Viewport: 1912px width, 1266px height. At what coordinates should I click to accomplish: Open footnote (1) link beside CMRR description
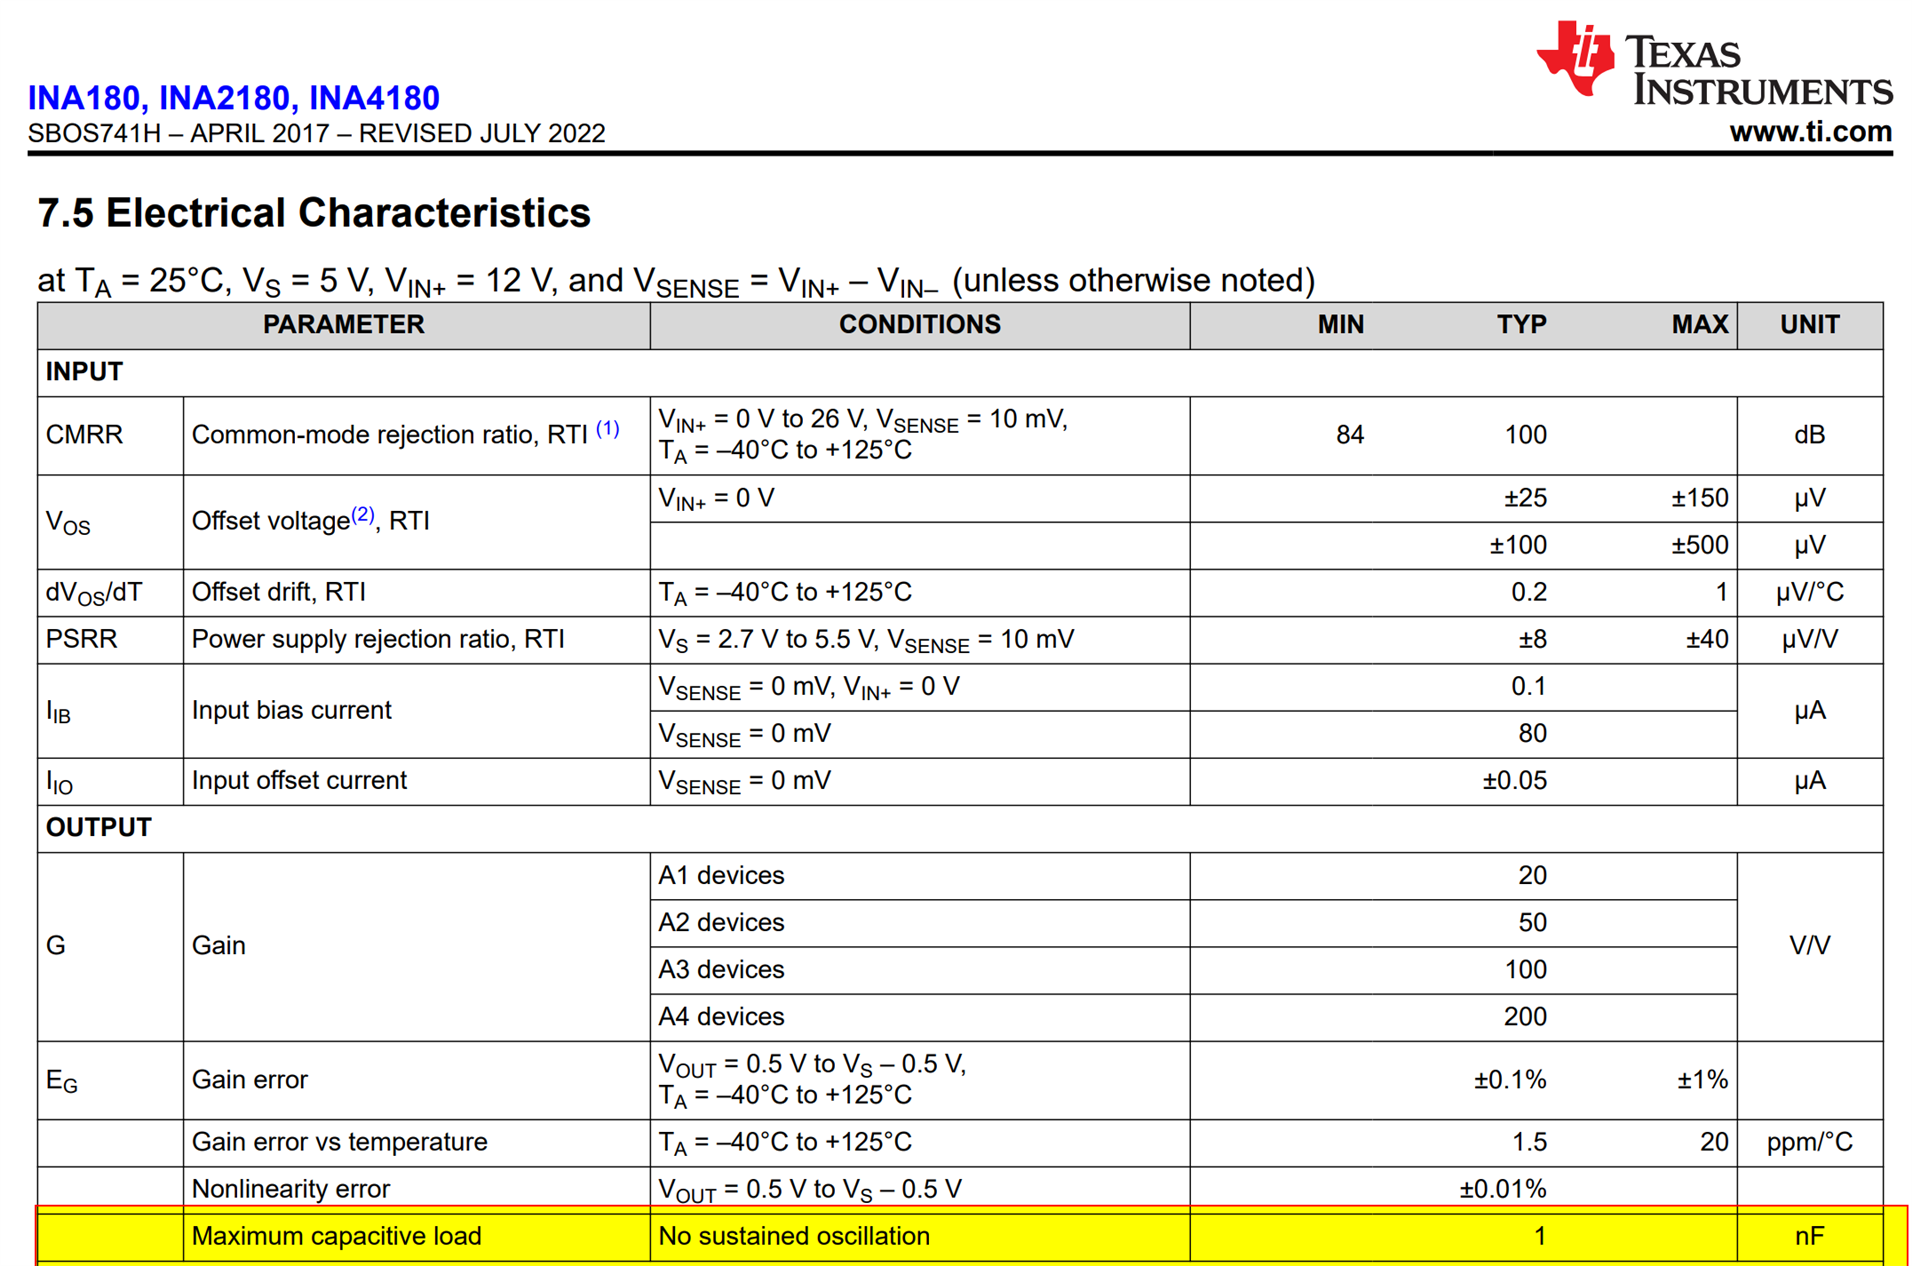click(607, 429)
